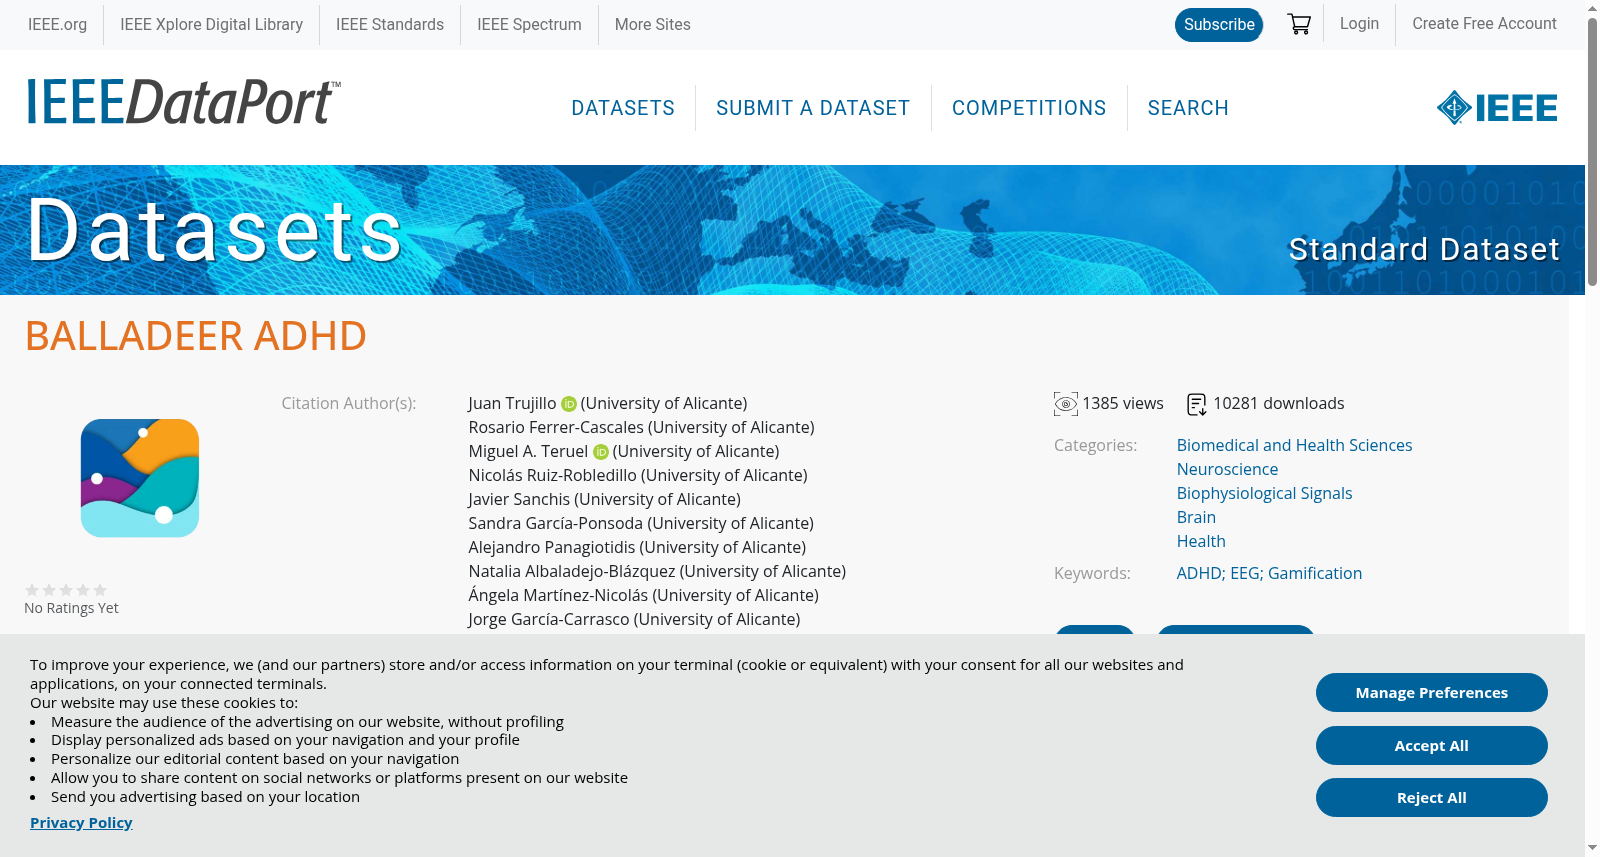The image size is (1600, 857).
Task: Open Miguel A. Teruel's ORCID icon
Action: pos(601,452)
